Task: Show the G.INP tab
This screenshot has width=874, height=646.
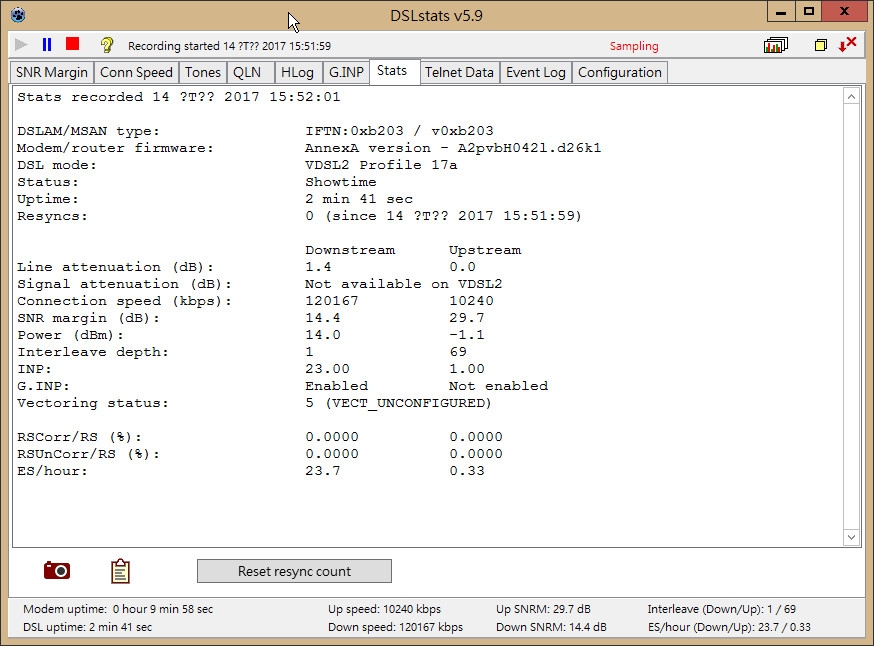Action: coord(346,72)
